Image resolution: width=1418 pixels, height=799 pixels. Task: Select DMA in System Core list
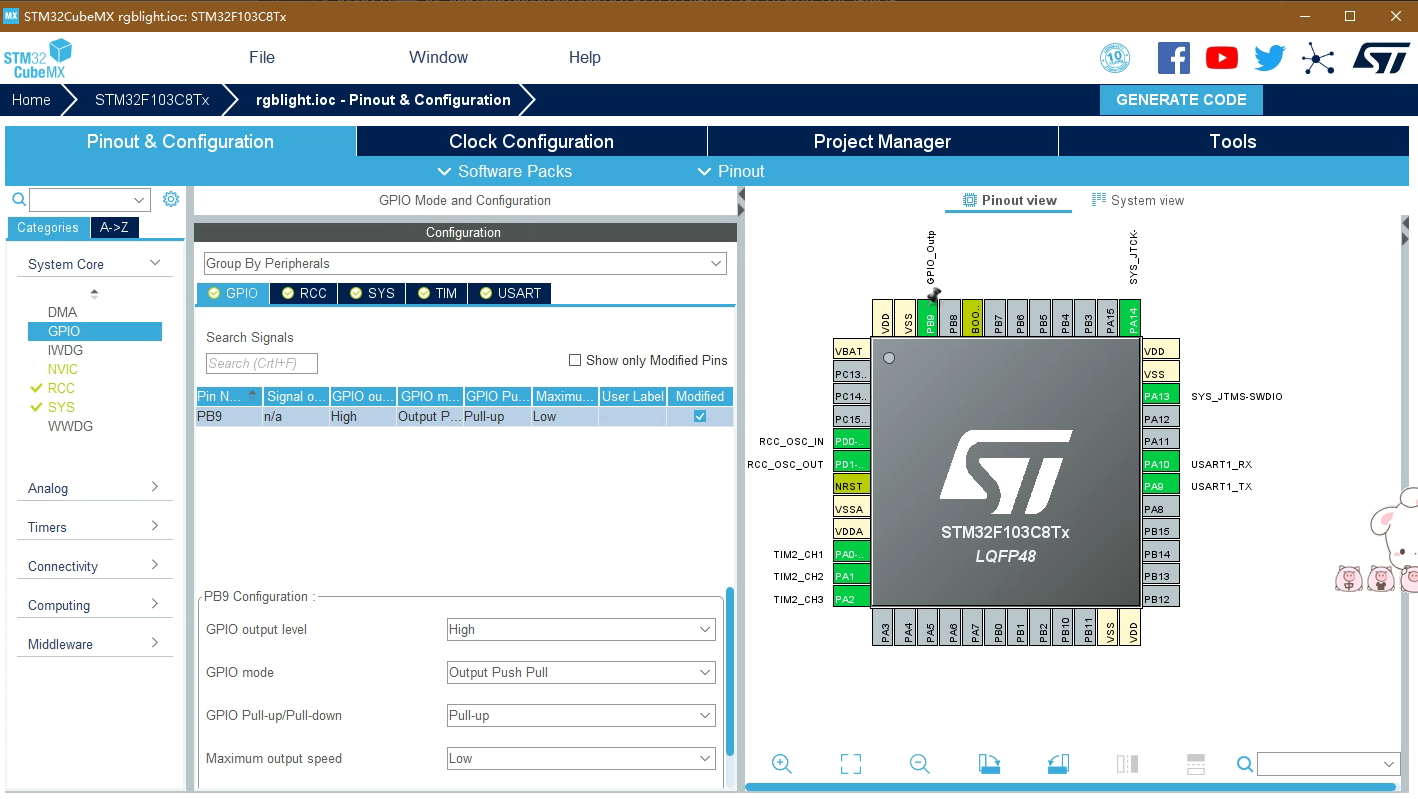62,312
